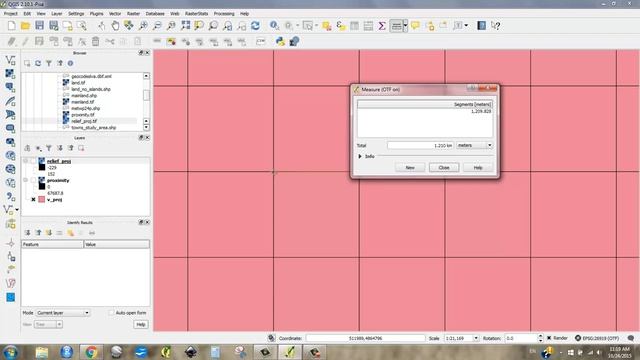Screen dimensions: 640x360
Task: Open File Explorer from the taskbar
Action: point(42,352)
